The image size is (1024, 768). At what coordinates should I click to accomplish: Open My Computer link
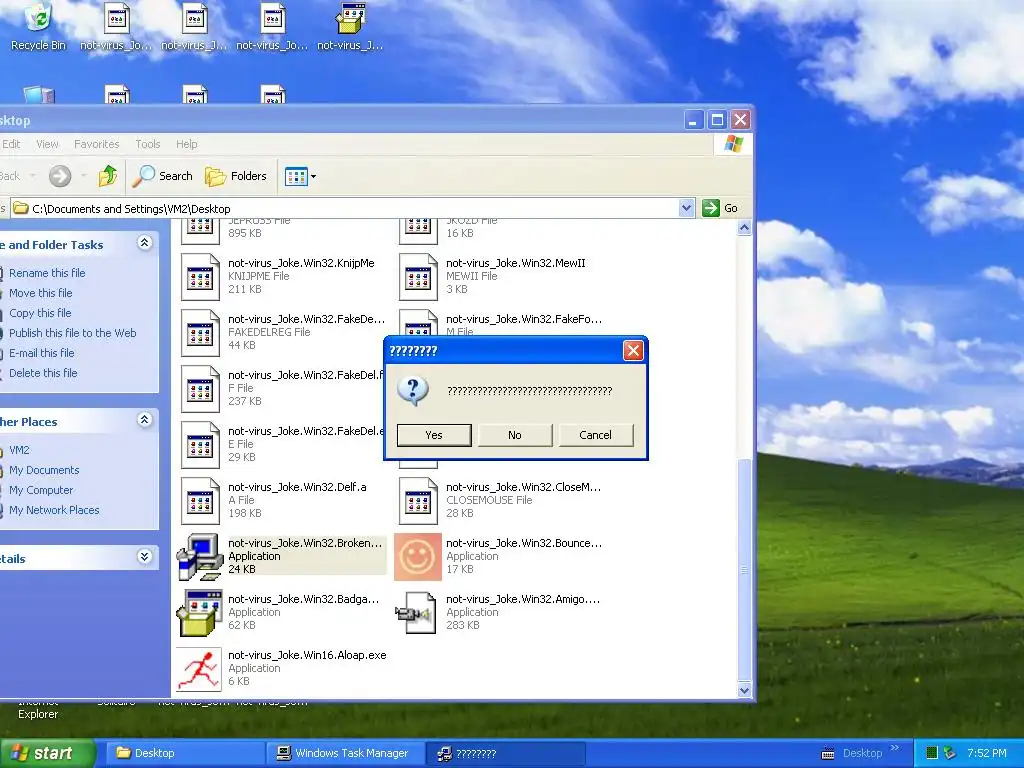(x=41, y=490)
